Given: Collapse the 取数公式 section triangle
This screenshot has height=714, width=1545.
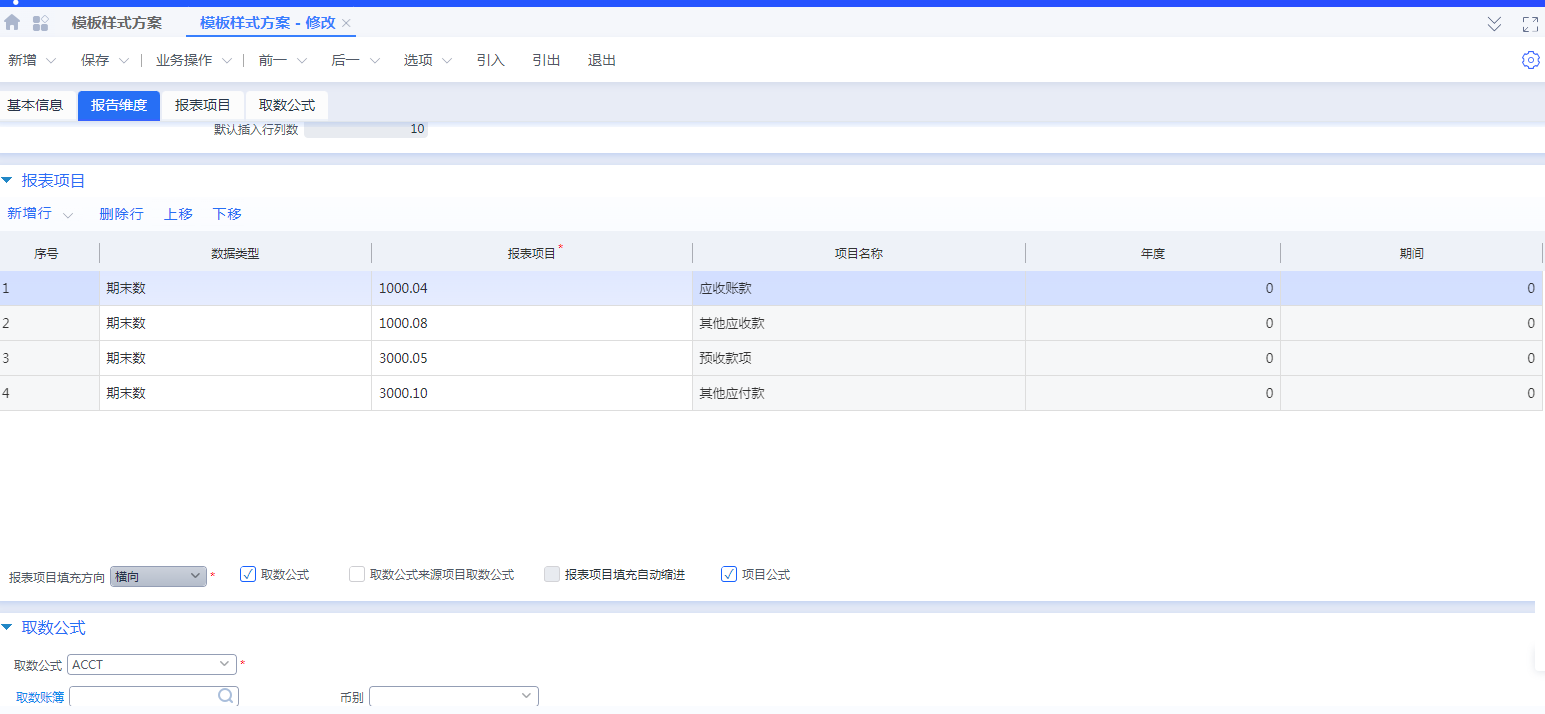Looking at the screenshot, I should tap(8, 628).
